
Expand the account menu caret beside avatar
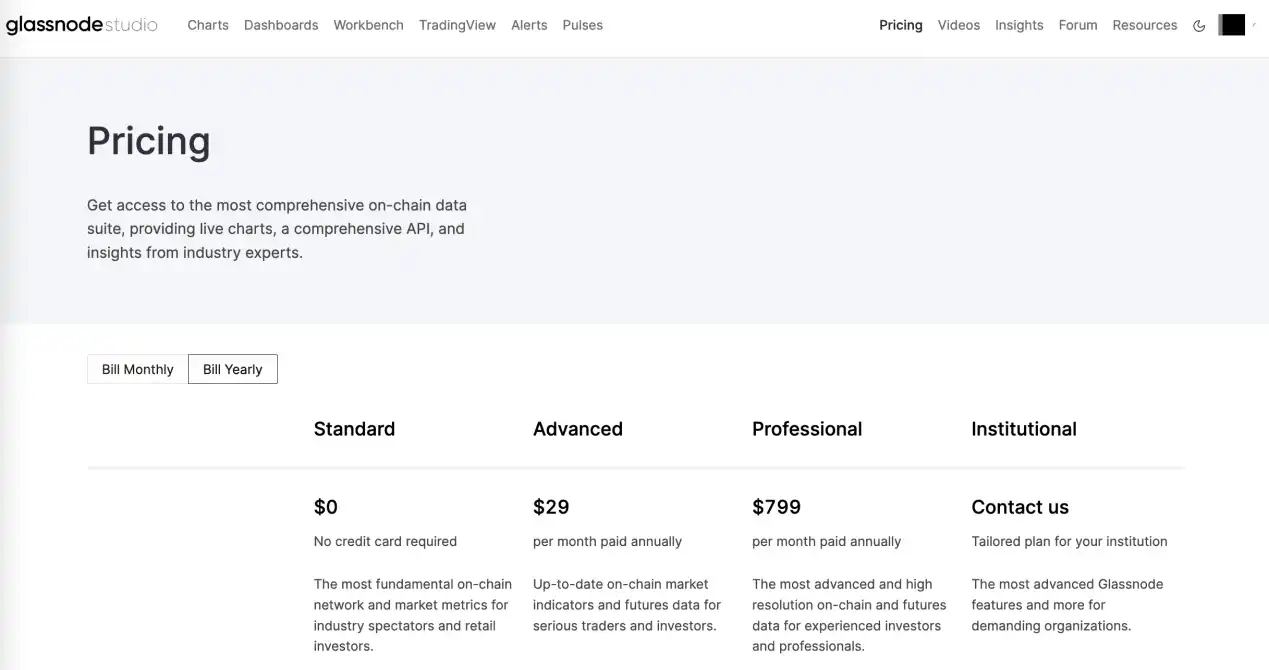point(1254,24)
